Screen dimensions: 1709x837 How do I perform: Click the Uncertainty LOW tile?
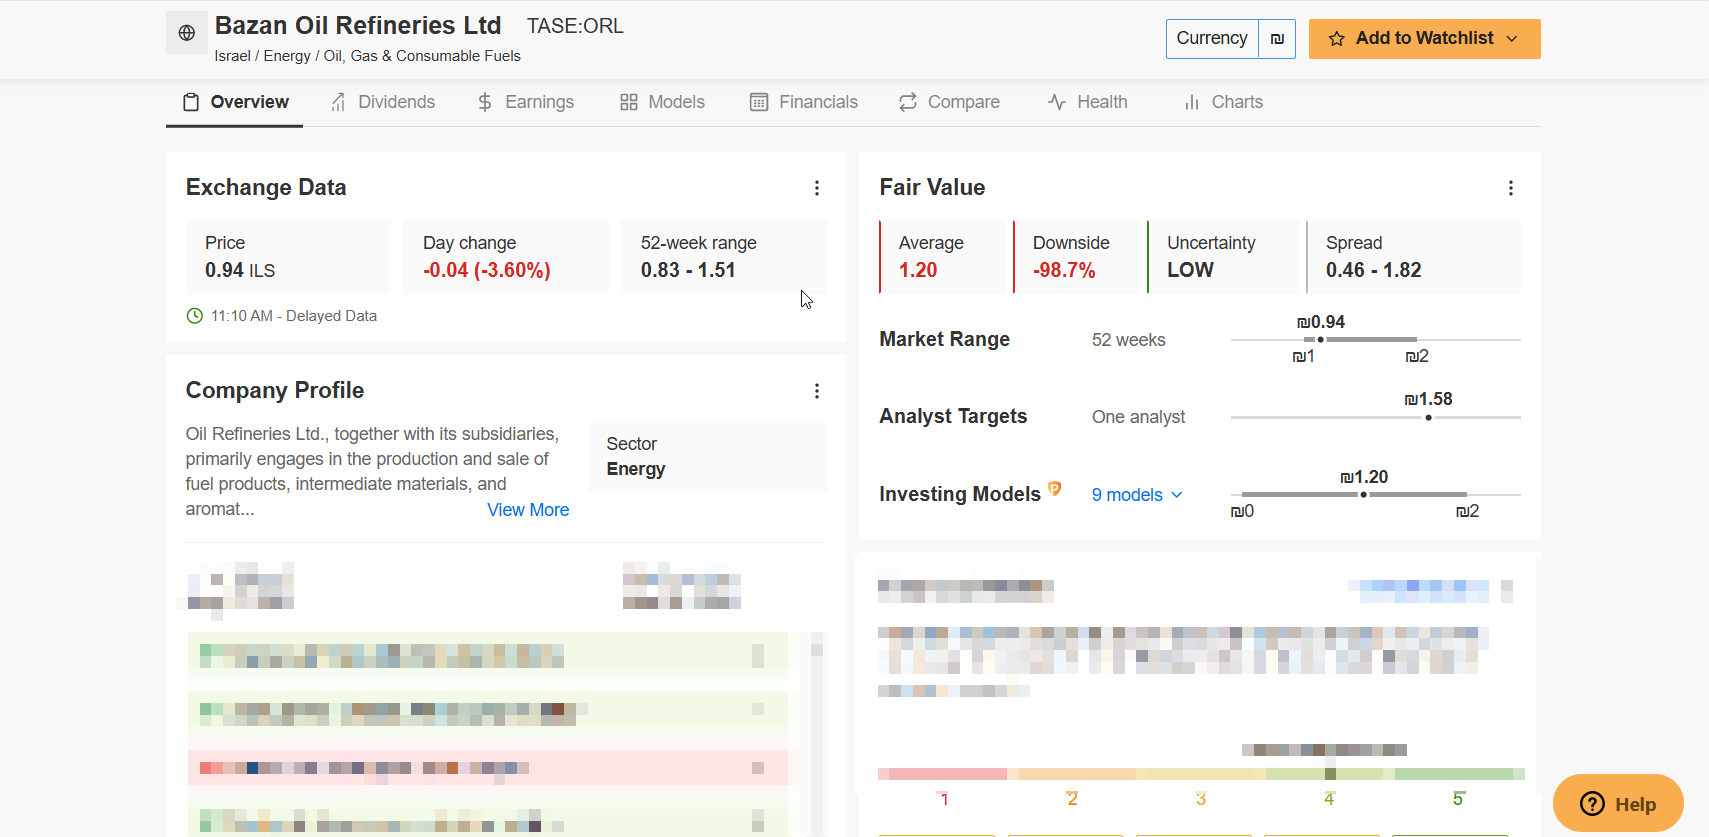pyautogui.click(x=1223, y=257)
